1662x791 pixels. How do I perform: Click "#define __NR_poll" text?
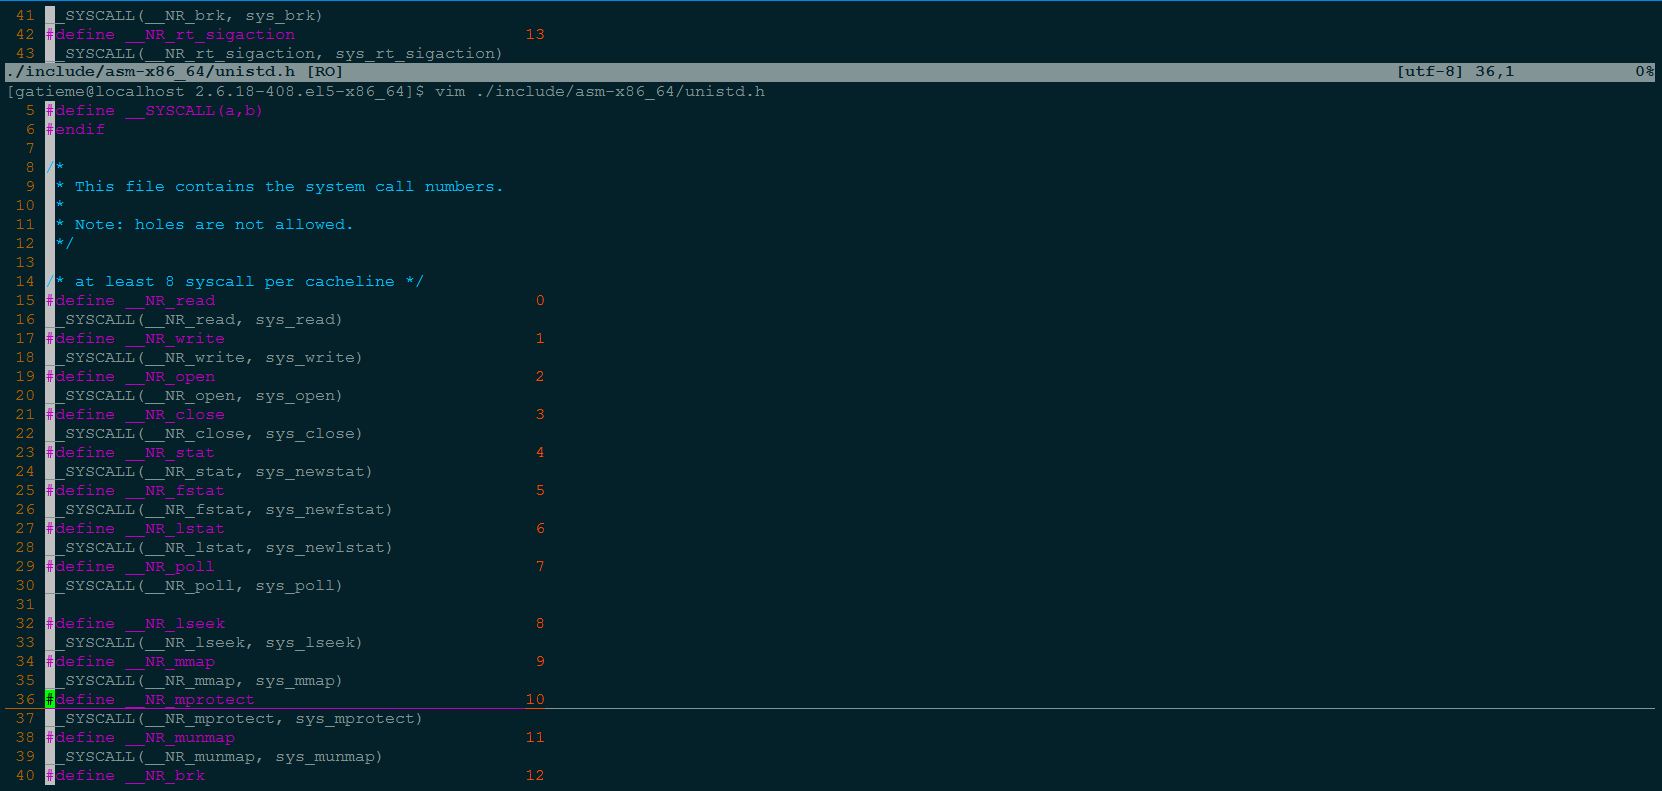[x=130, y=566]
